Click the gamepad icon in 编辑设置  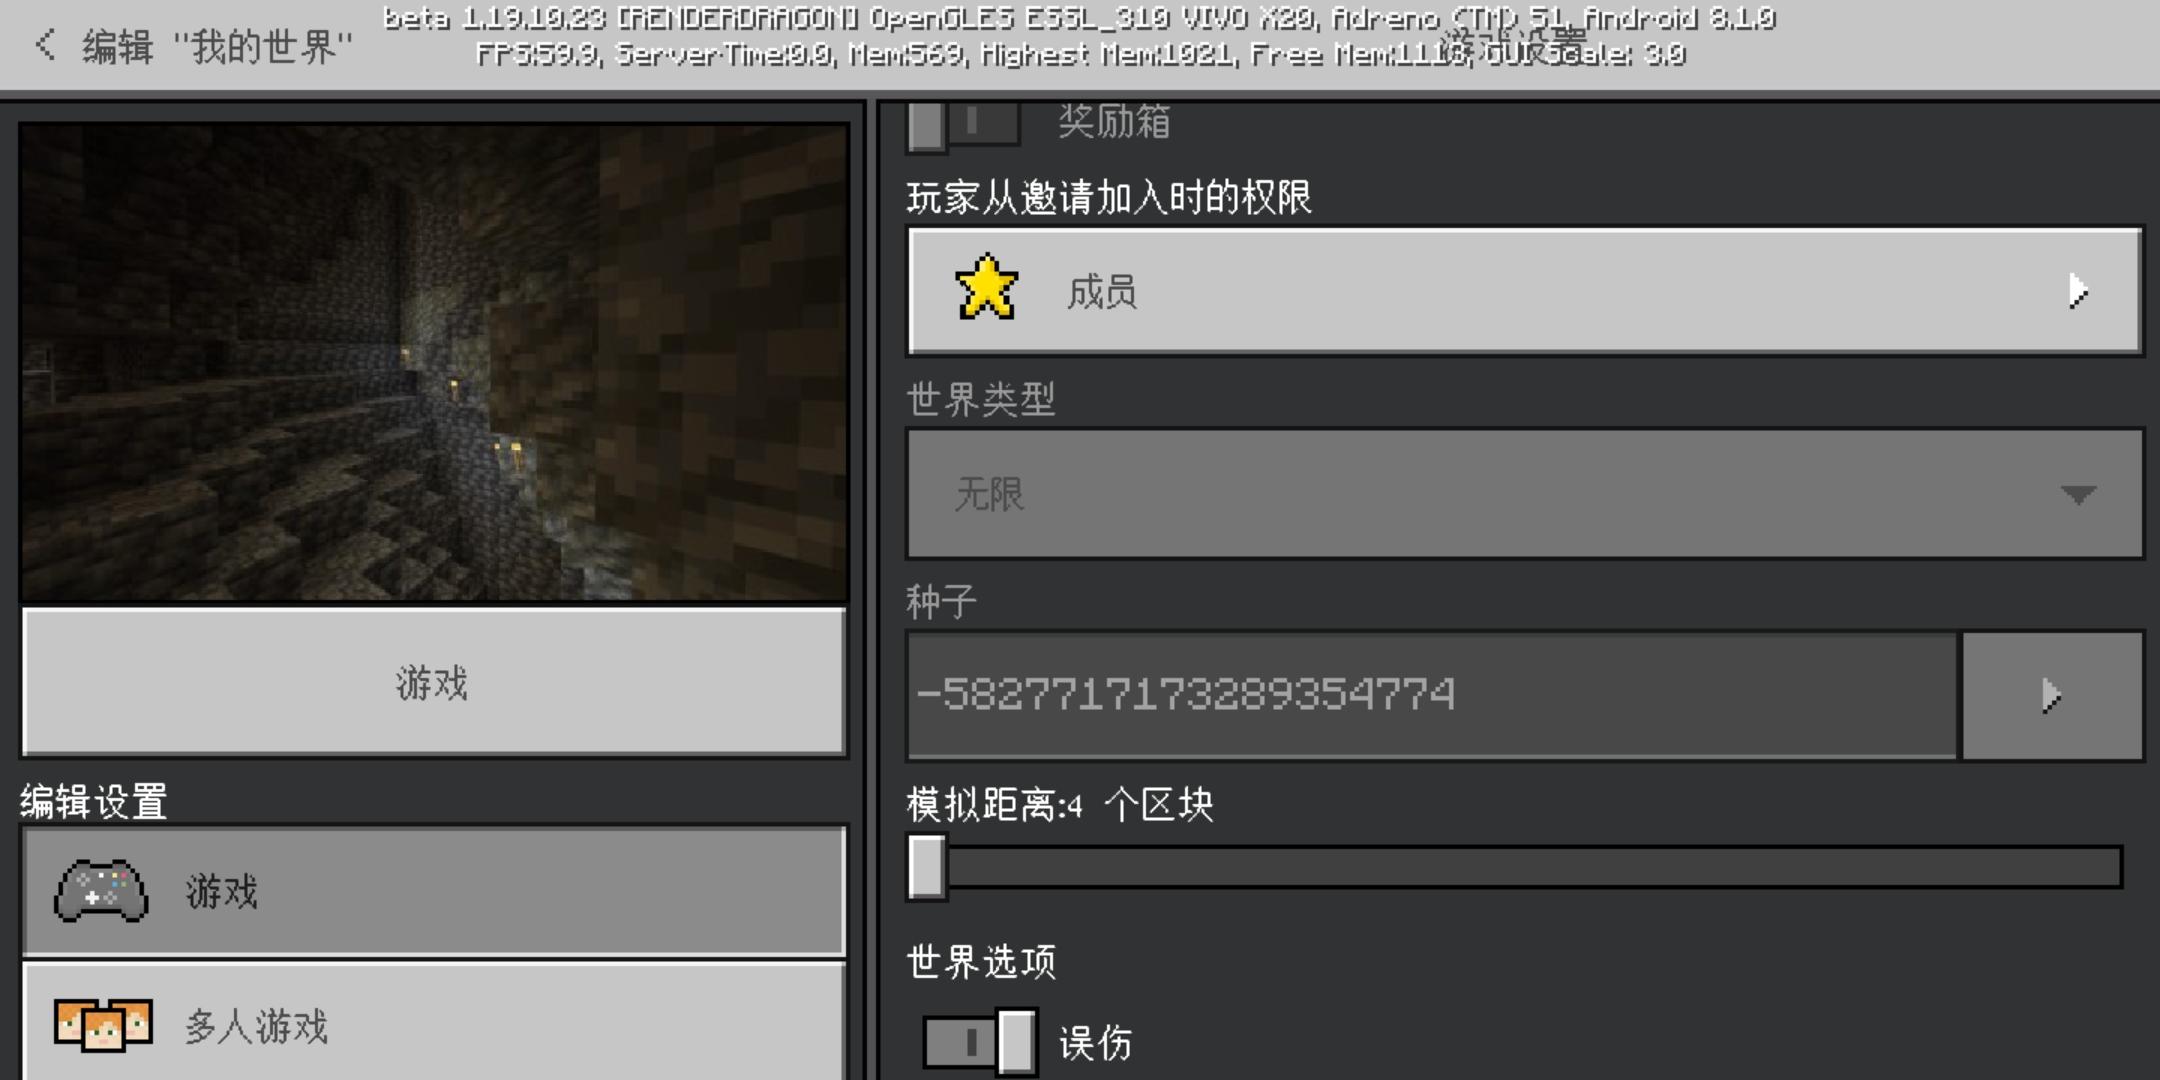tap(101, 890)
